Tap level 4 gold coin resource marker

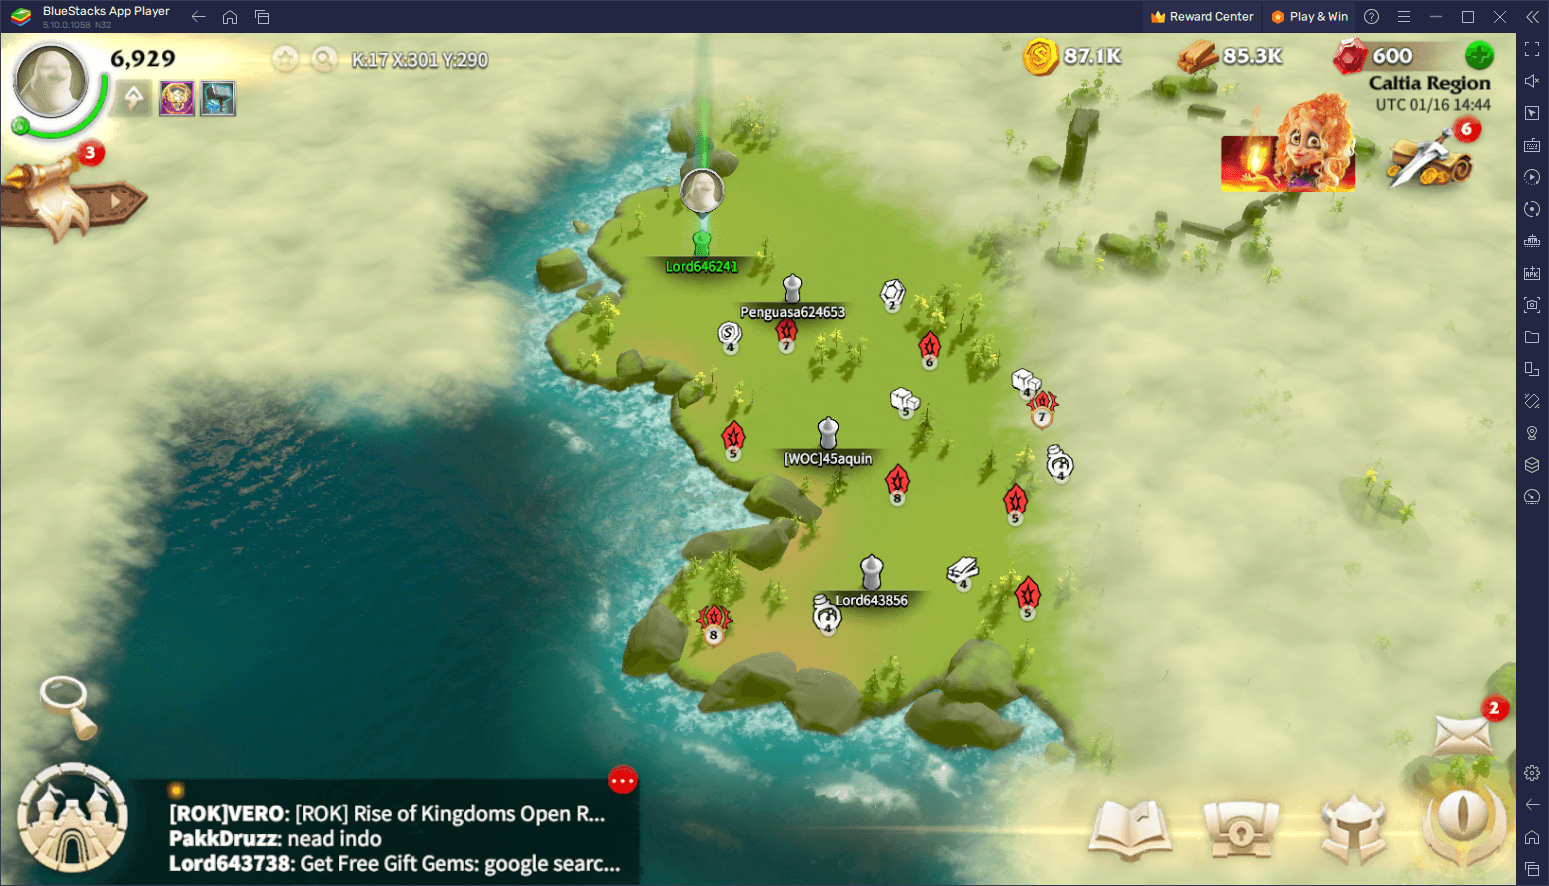(x=730, y=337)
